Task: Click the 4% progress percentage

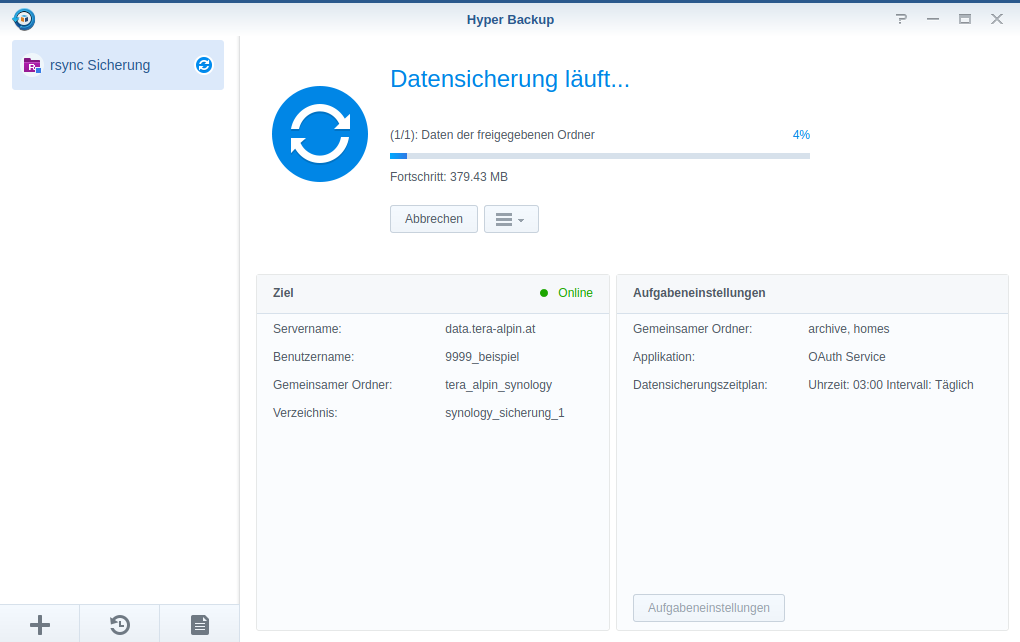Action: [801, 135]
